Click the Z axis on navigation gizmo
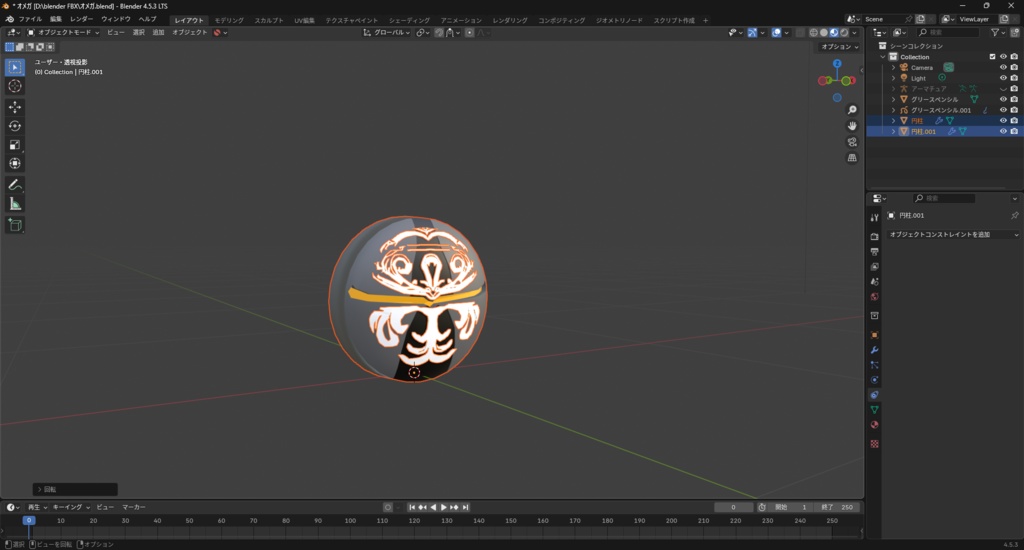 tap(837, 63)
